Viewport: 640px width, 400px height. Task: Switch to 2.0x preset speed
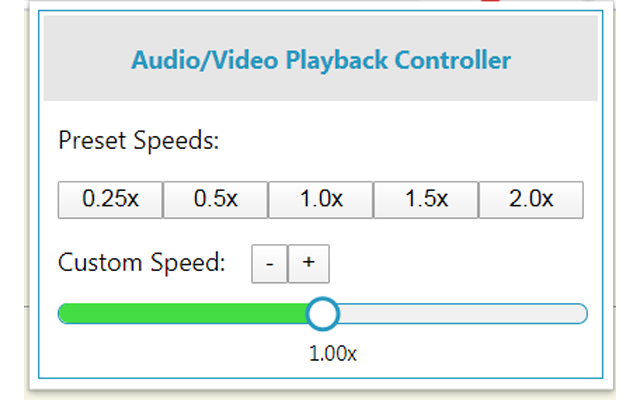pos(531,199)
